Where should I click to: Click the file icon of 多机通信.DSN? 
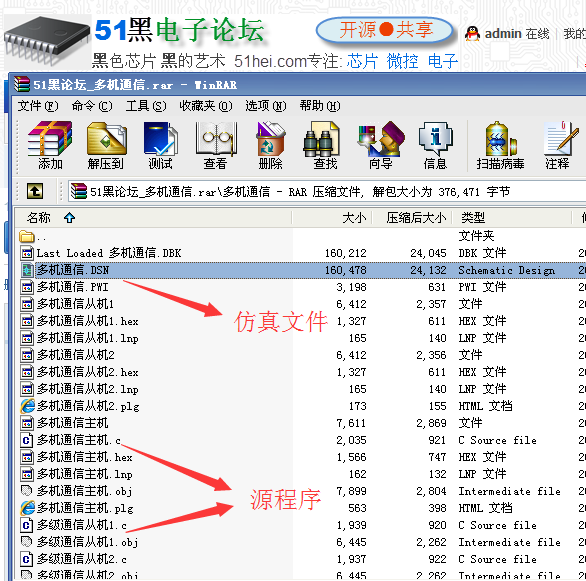point(27,270)
